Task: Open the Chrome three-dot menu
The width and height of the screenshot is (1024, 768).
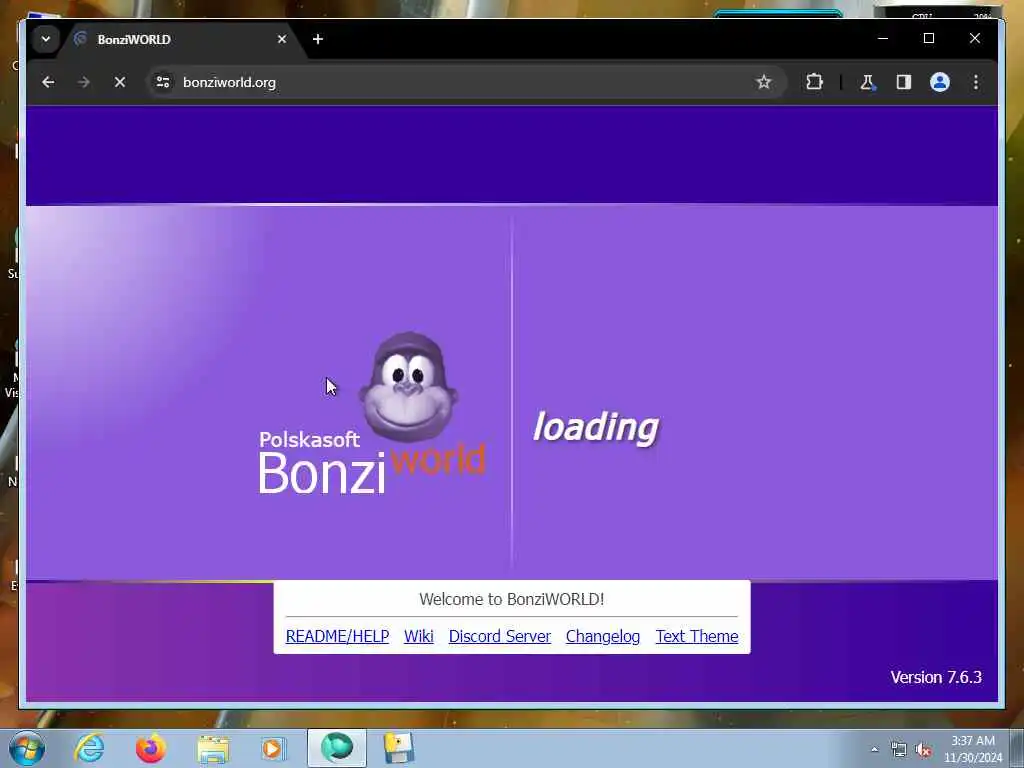Action: click(976, 82)
